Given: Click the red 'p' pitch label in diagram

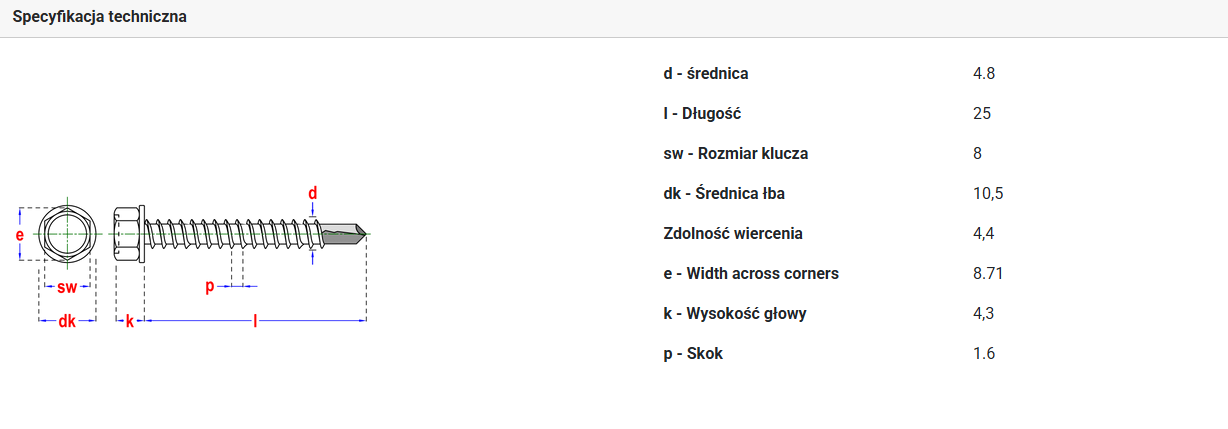Looking at the screenshot, I should [x=210, y=287].
